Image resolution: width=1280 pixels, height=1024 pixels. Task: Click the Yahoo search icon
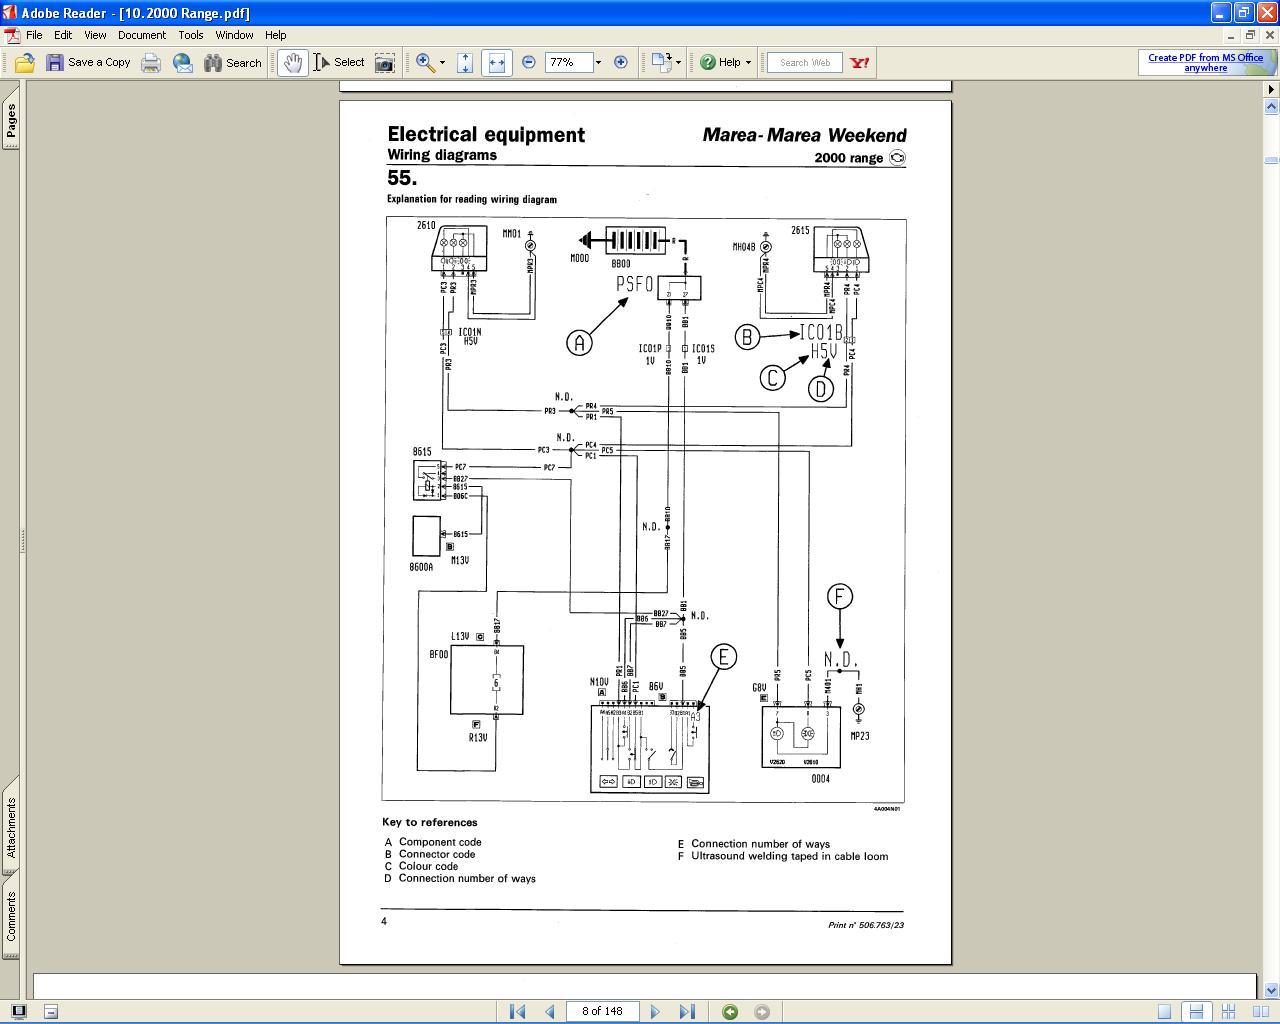pos(859,62)
